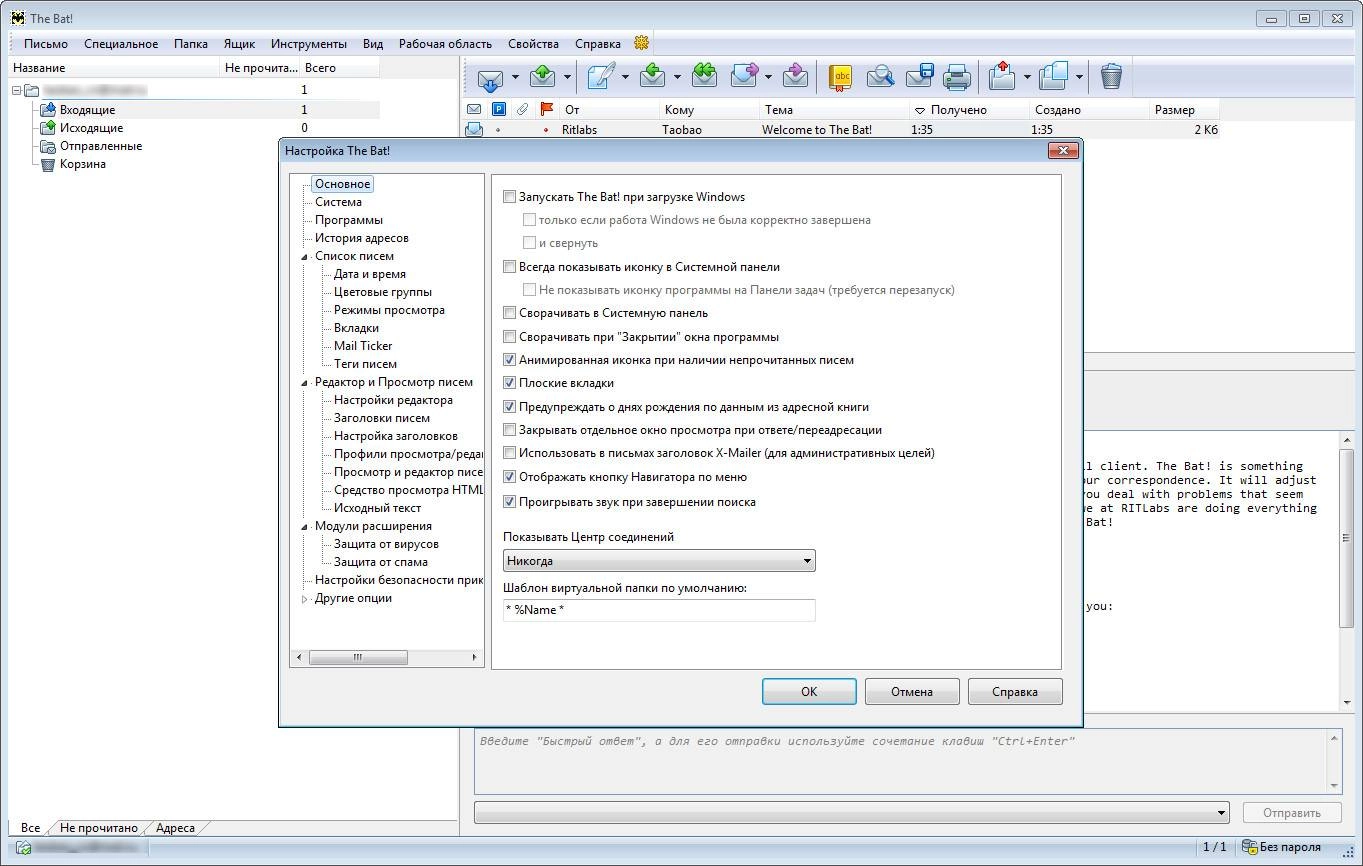Viewport: 1363px width, 866px height.
Task: Click the parked 'P' column header icon
Action: pyautogui.click(x=498, y=109)
